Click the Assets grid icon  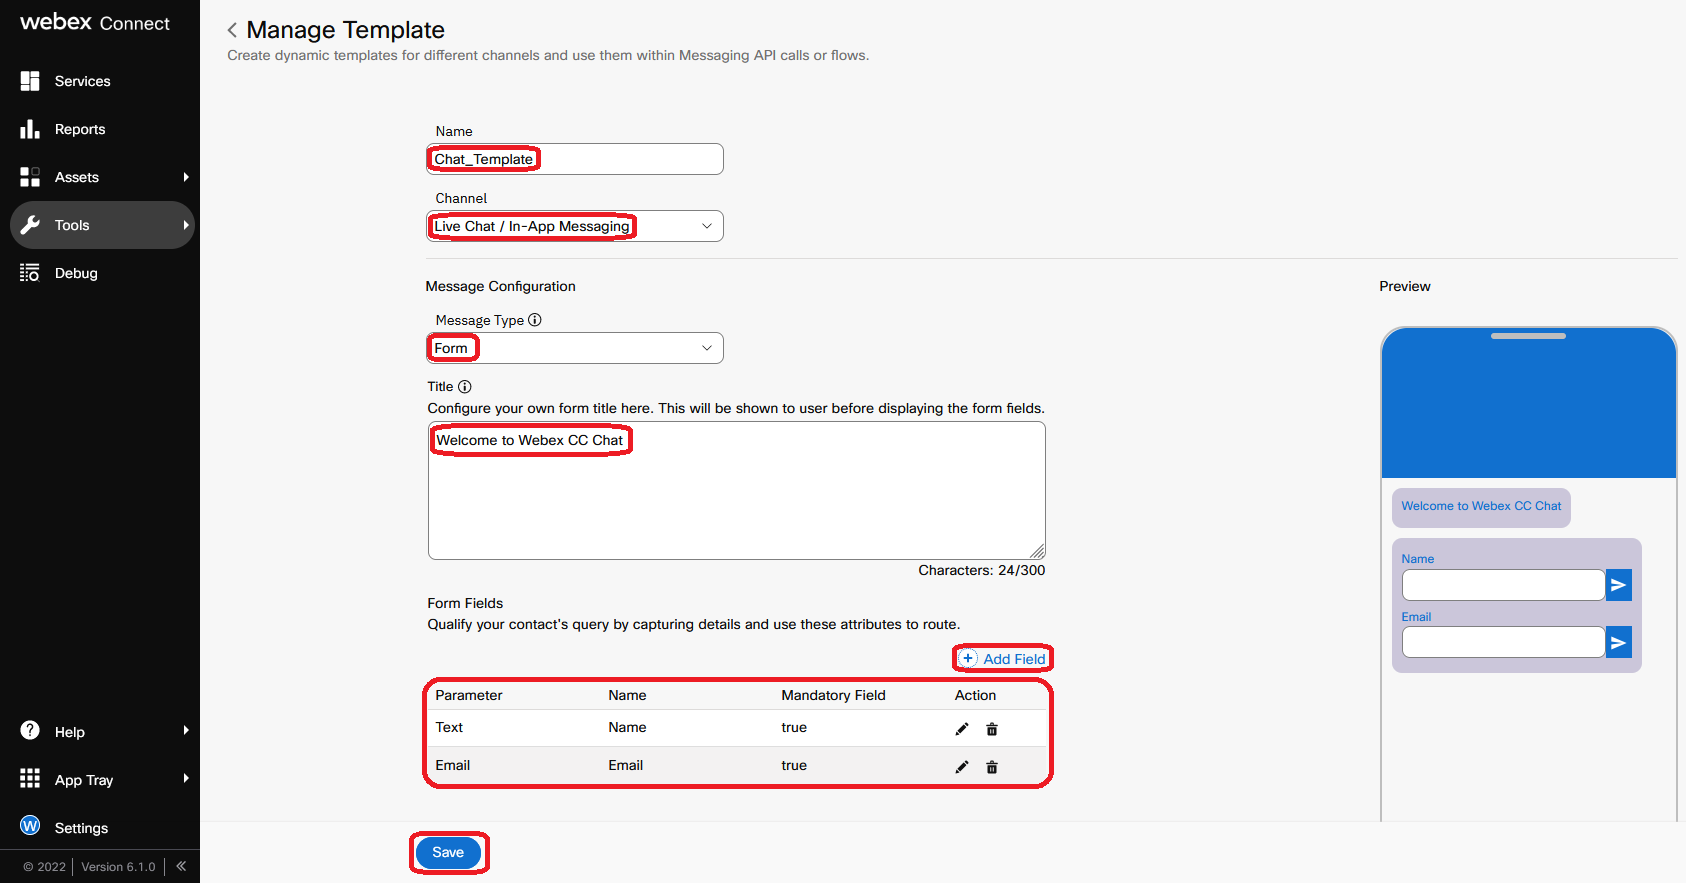30,177
